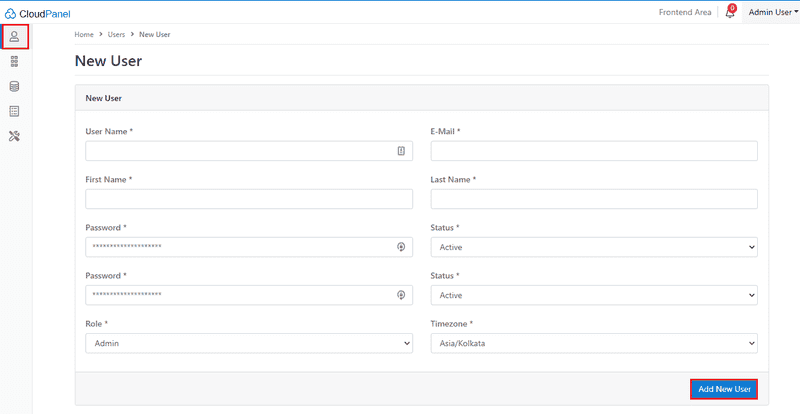Viewport: 800px width, 414px height.
Task: Click the grid icon in the left sidebar
Action: (15, 62)
